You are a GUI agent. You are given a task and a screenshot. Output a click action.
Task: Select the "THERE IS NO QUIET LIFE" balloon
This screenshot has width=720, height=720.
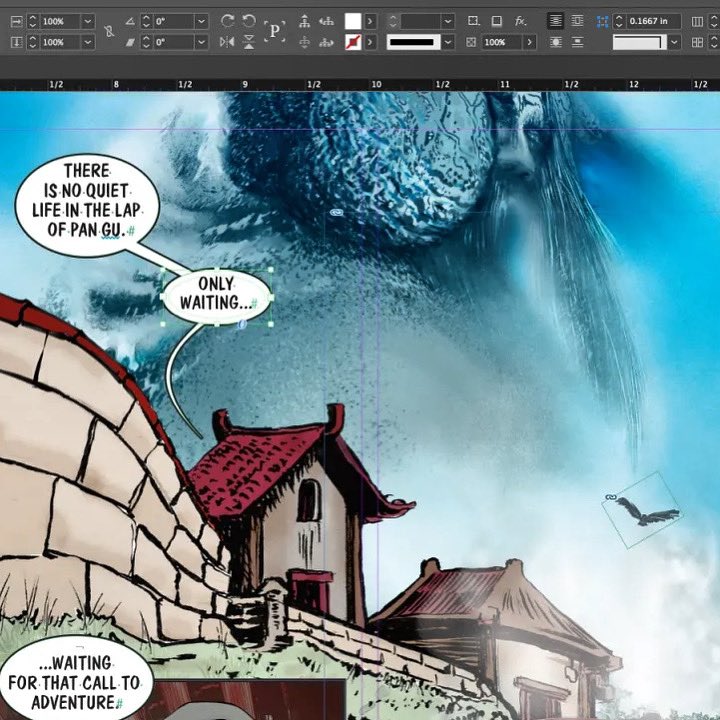[x=87, y=205]
